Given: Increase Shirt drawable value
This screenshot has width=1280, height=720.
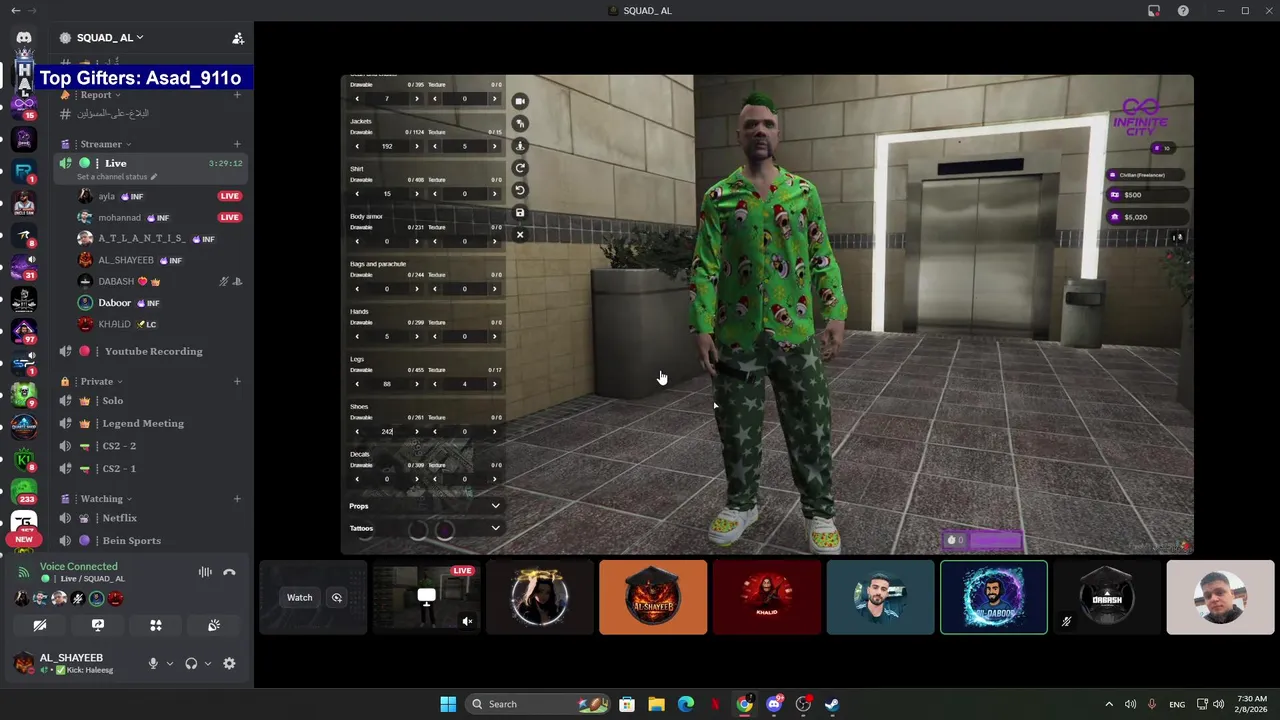Looking at the screenshot, I should click(417, 194).
